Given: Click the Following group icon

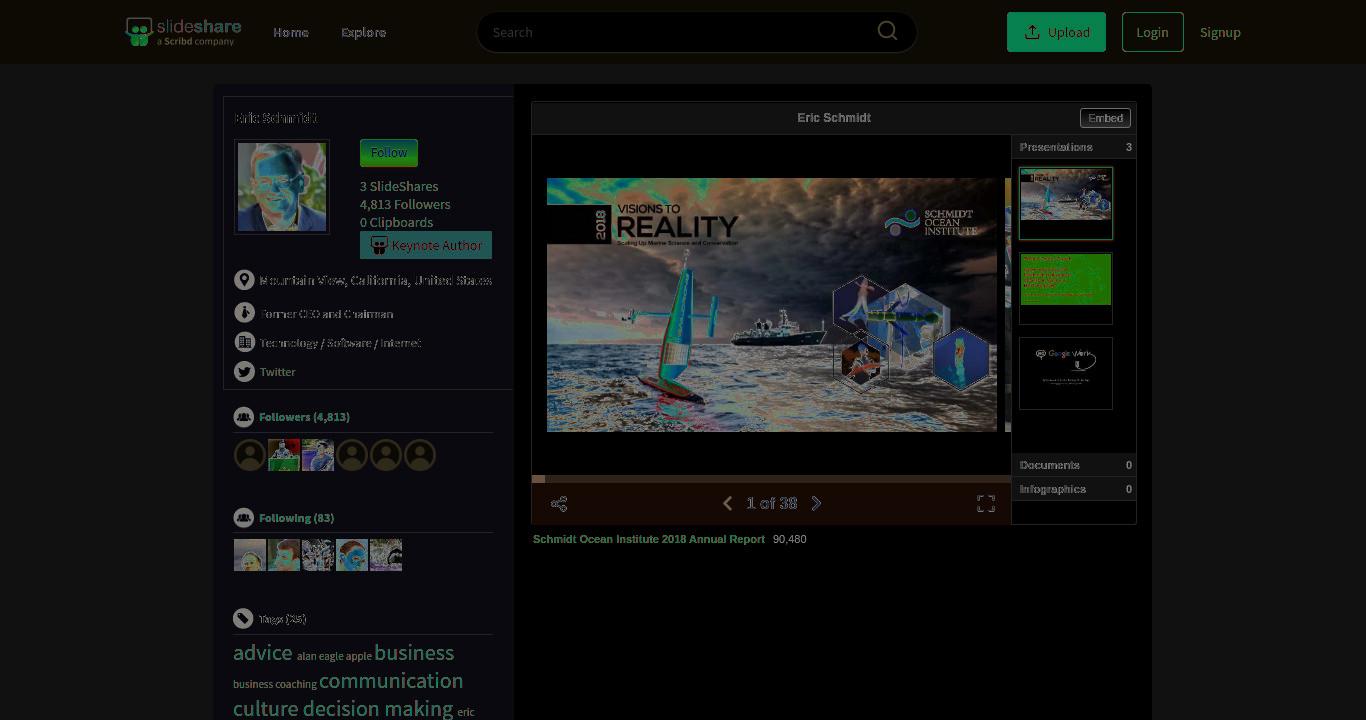Looking at the screenshot, I should click(243, 518).
